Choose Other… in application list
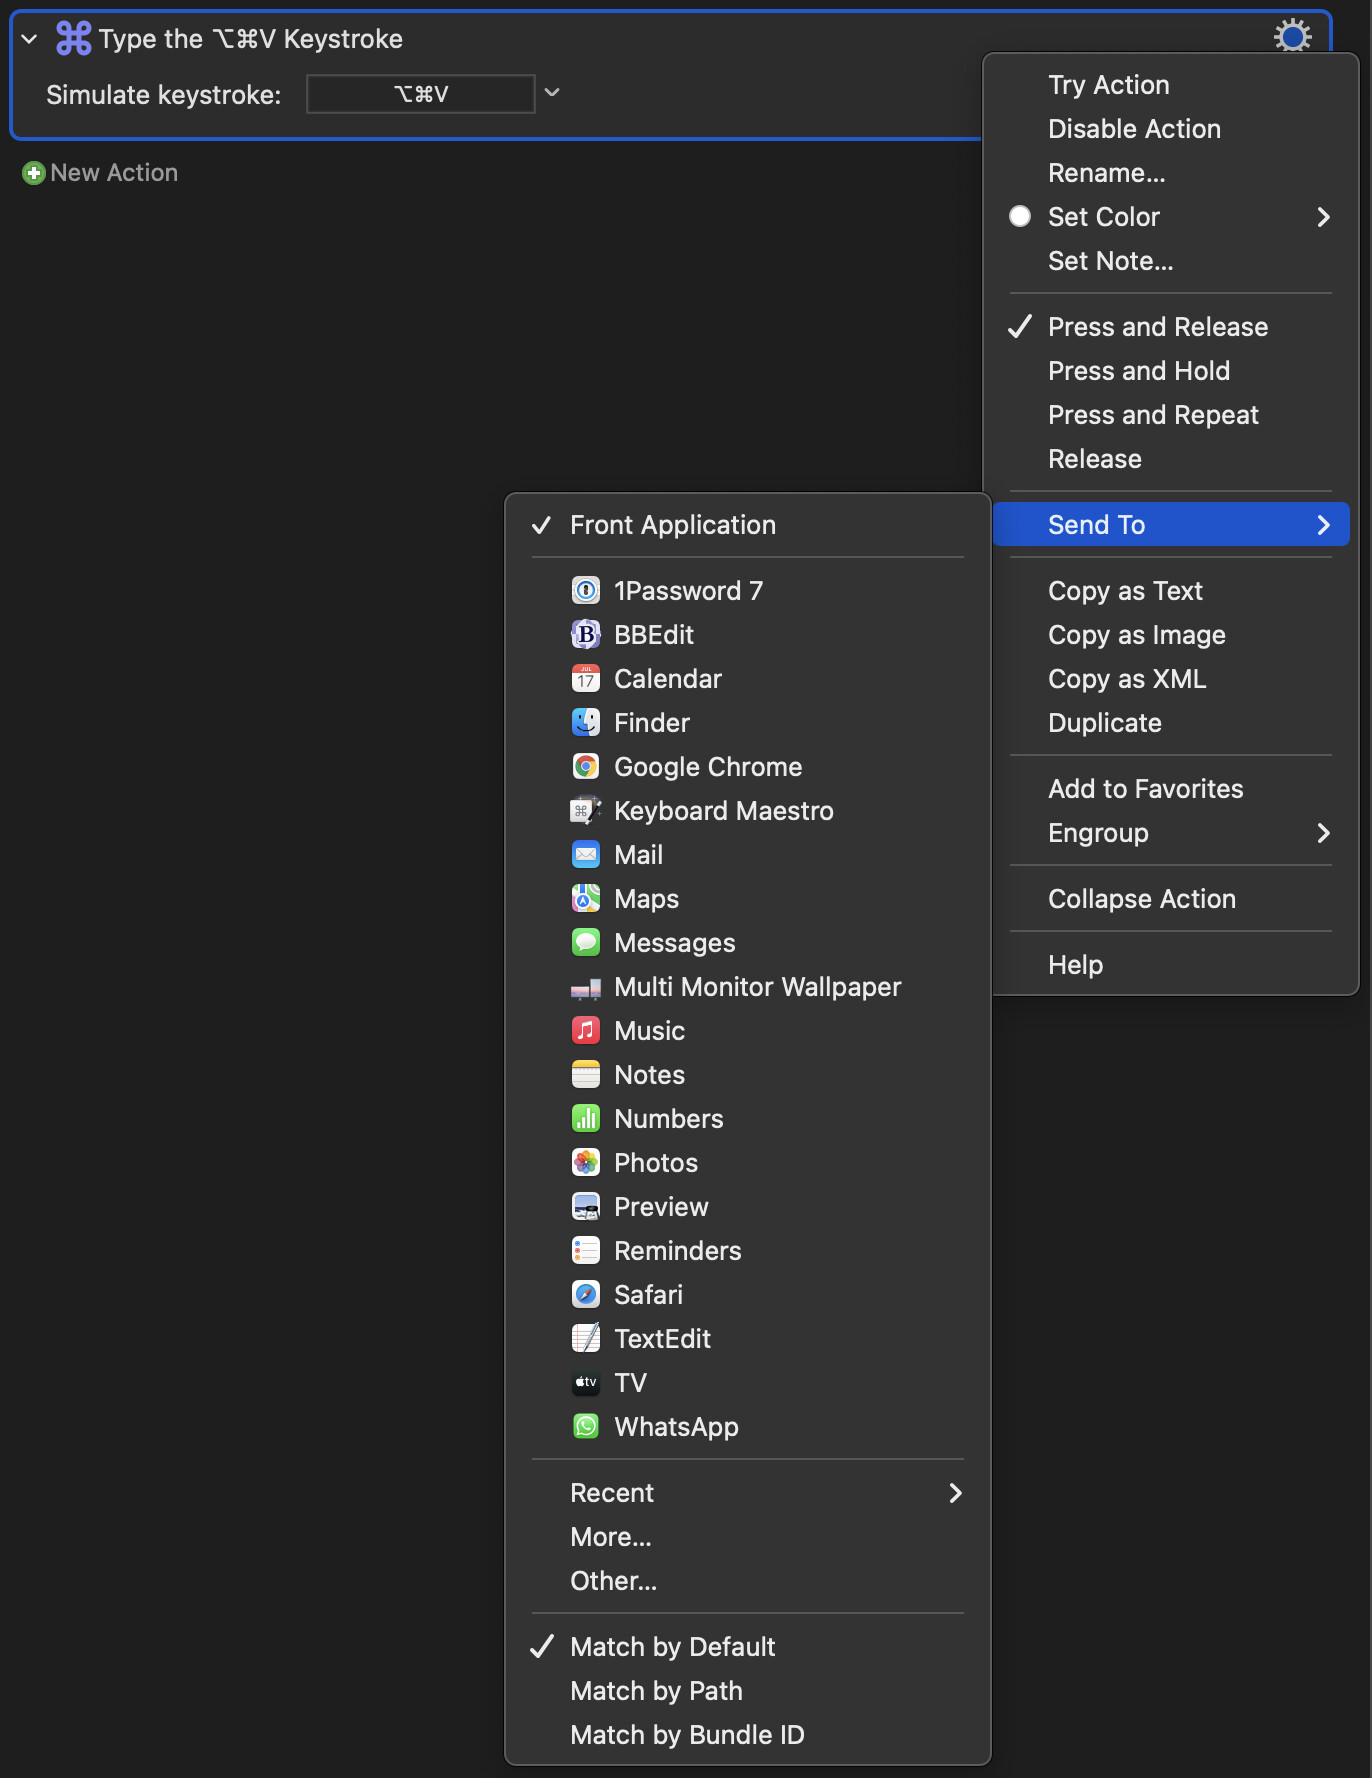Viewport: 1372px width, 1778px height. coord(748,1581)
